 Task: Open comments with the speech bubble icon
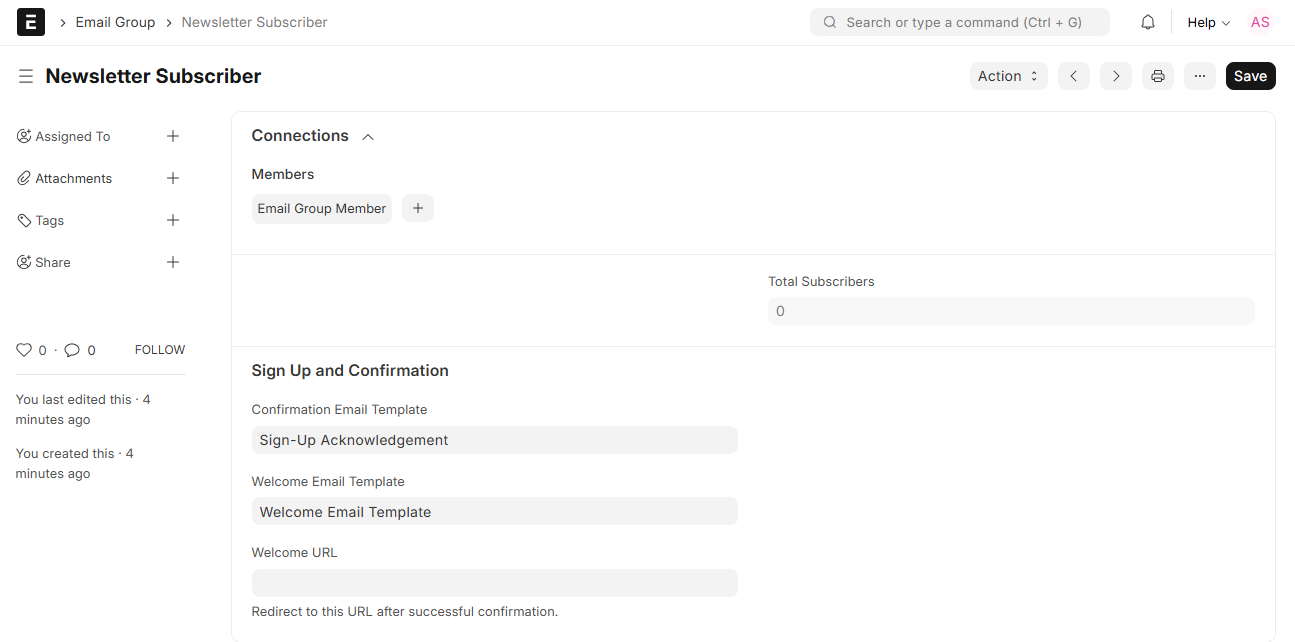(70, 349)
